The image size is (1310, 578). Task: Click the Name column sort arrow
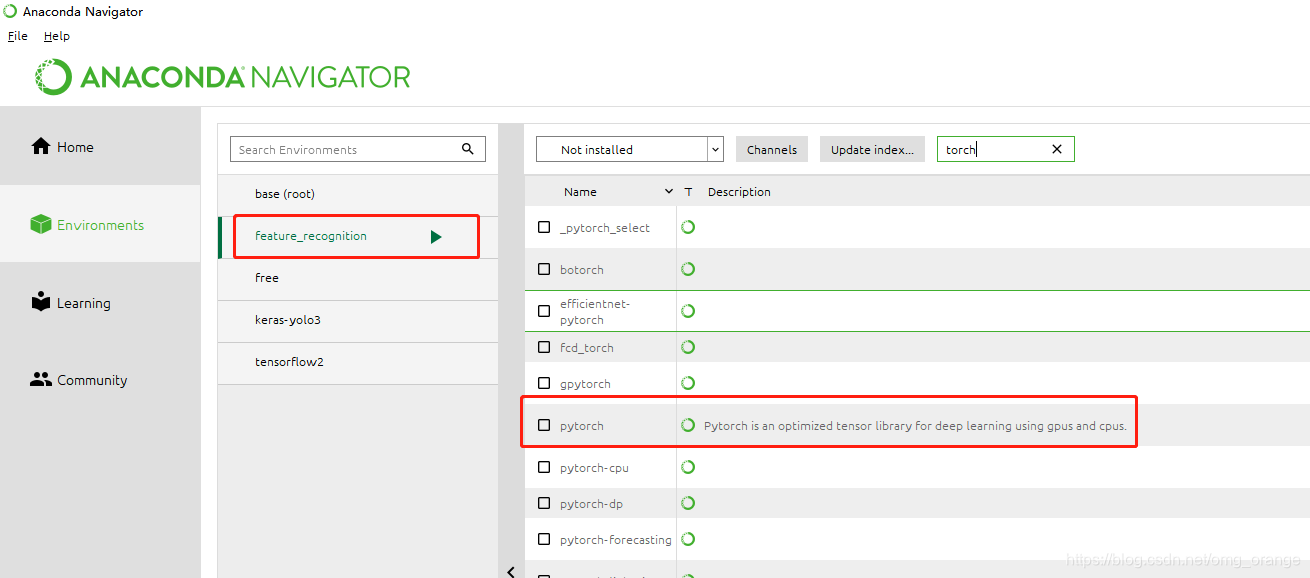click(x=669, y=192)
